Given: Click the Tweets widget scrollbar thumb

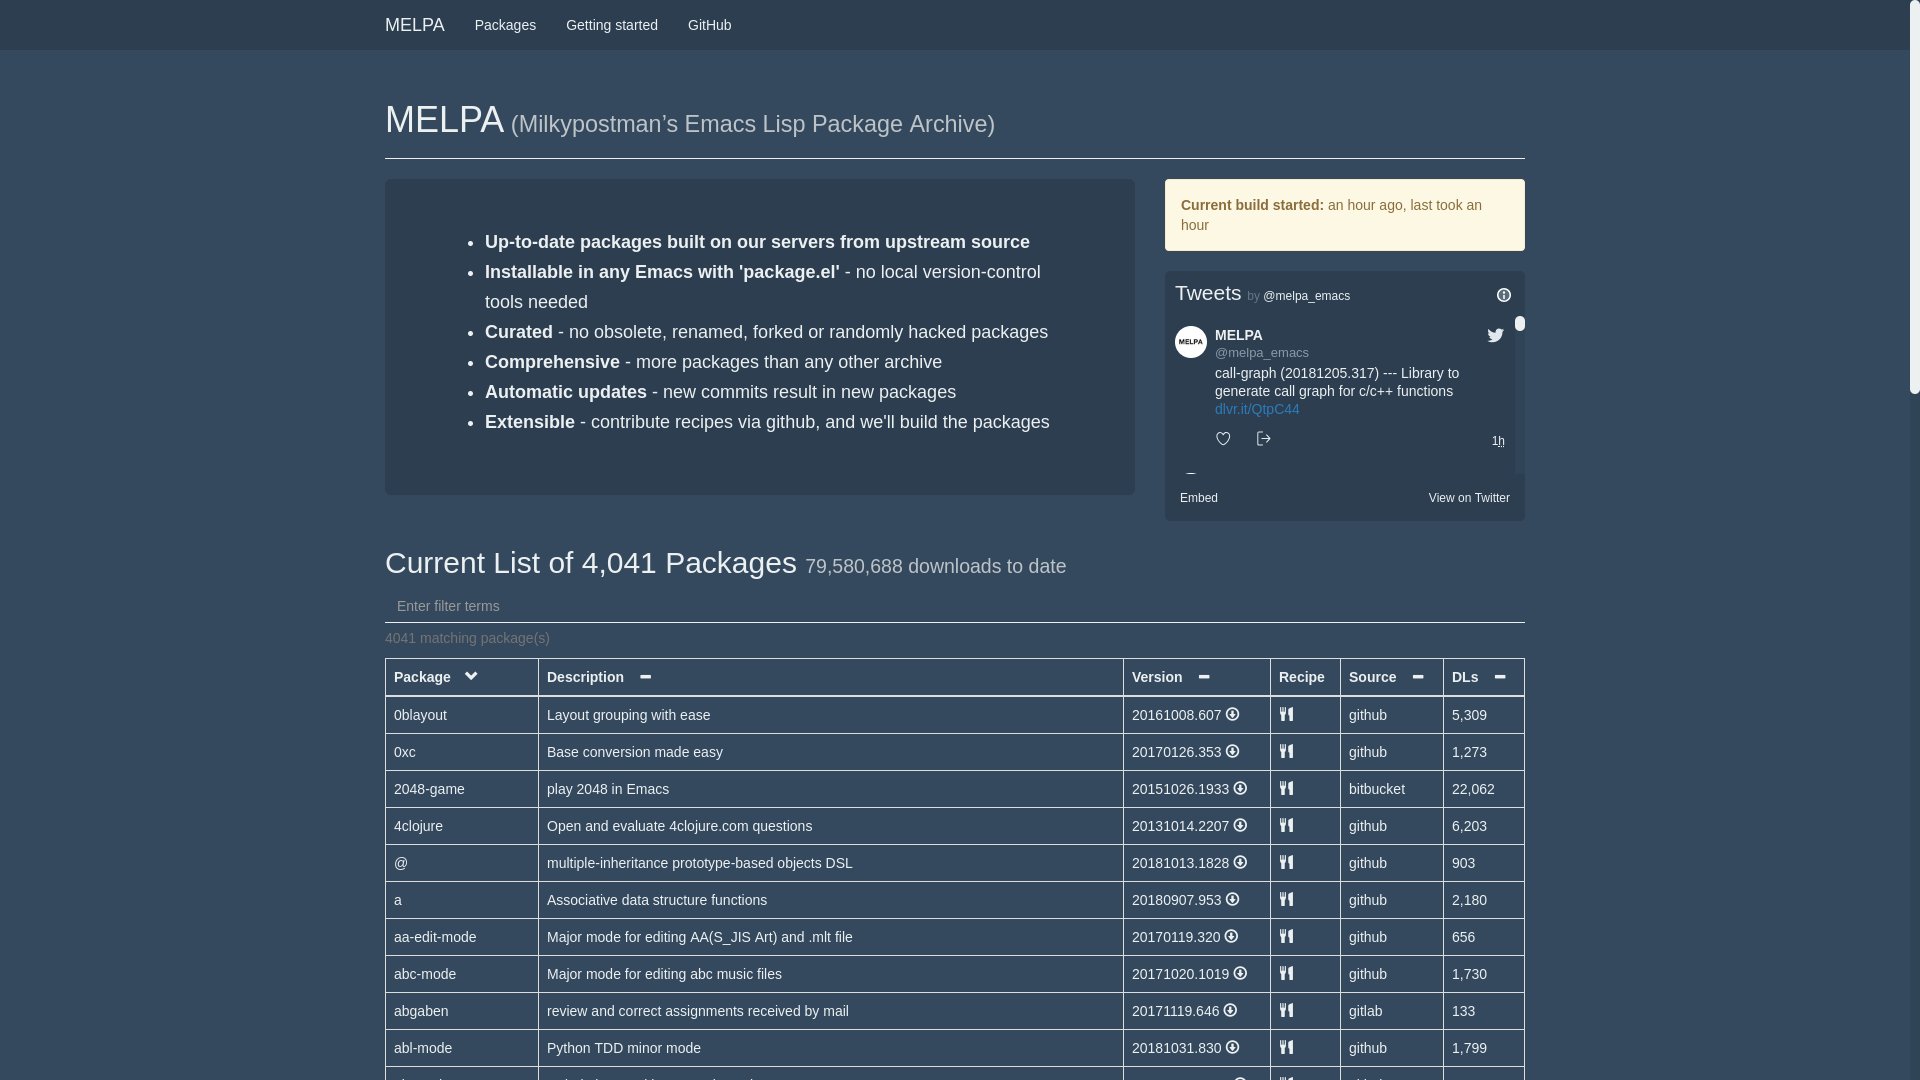Looking at the screenshot, I should coord(1520,324).
